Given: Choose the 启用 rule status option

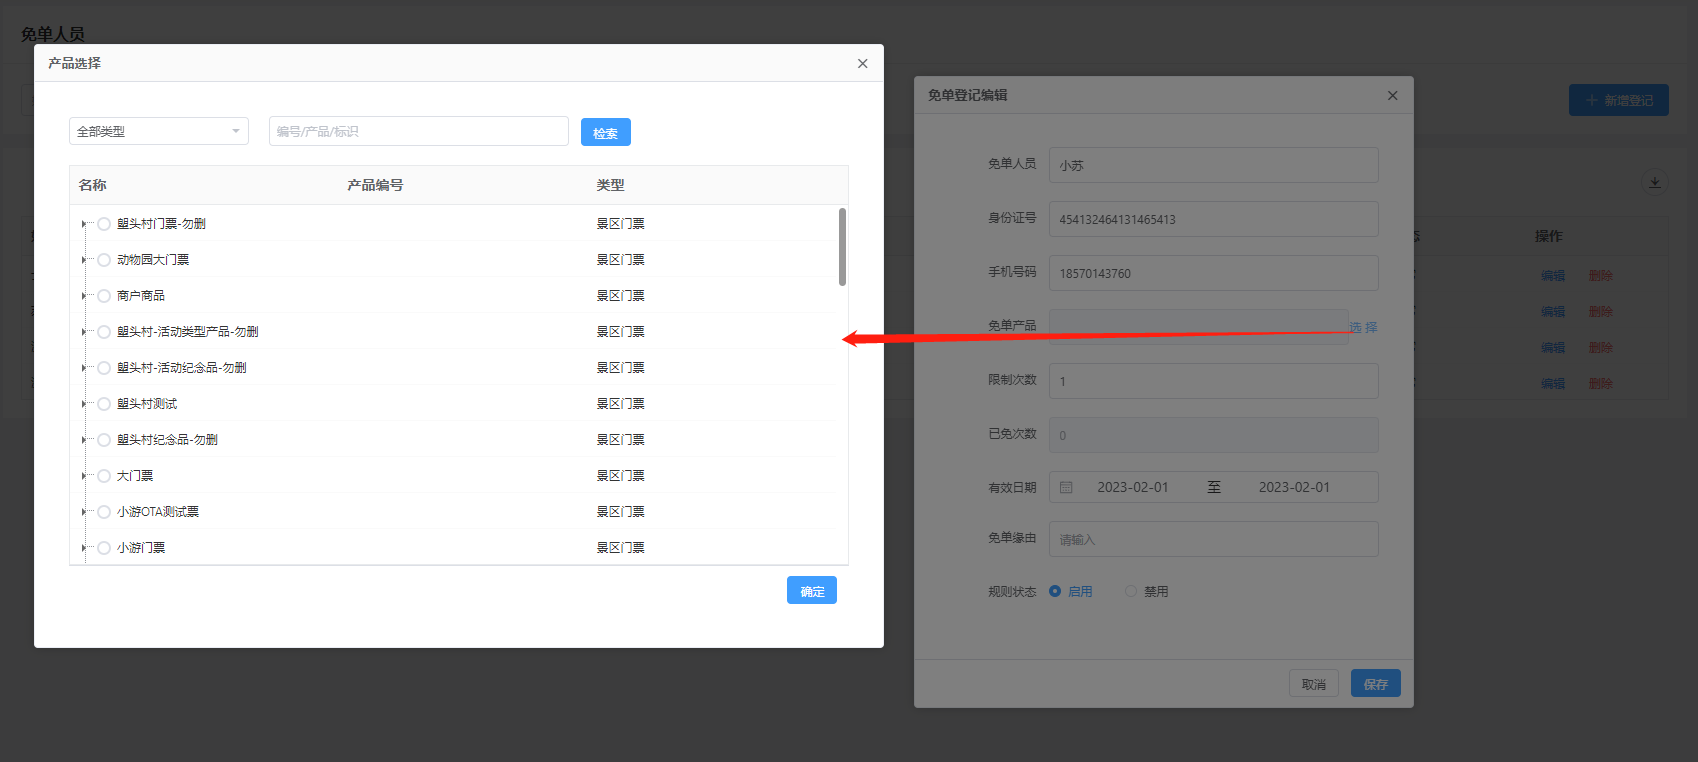Looking at the screenshot, I should (1055, 592).
